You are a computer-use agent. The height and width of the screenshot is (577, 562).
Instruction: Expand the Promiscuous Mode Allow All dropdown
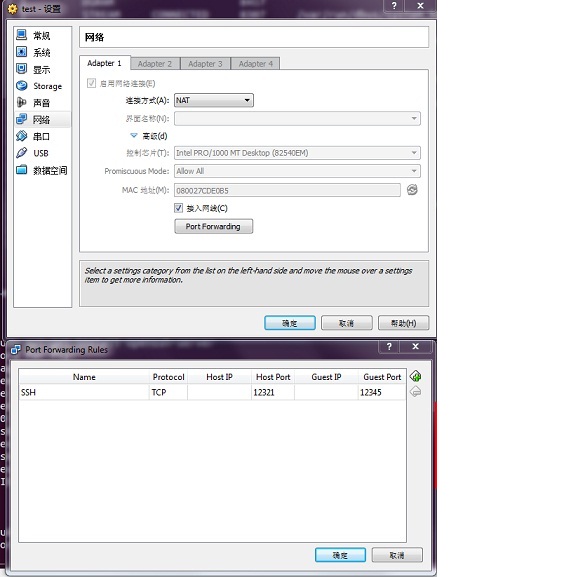pos(297,171)
